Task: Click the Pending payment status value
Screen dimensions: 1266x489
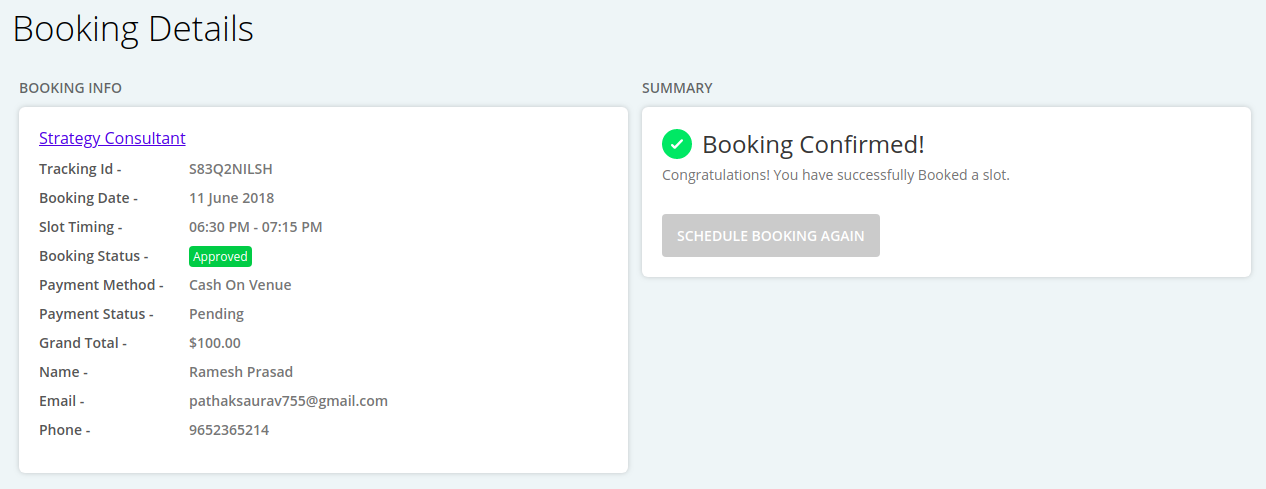Action: click(216, 314)
